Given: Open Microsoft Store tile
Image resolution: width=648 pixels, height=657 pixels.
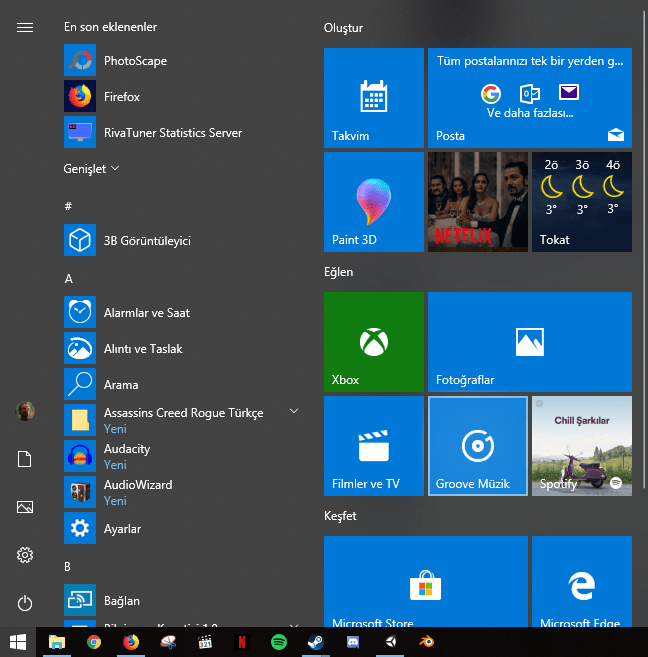Looking at the screenshot, I should pyautogui.click(x=425, y=584).
